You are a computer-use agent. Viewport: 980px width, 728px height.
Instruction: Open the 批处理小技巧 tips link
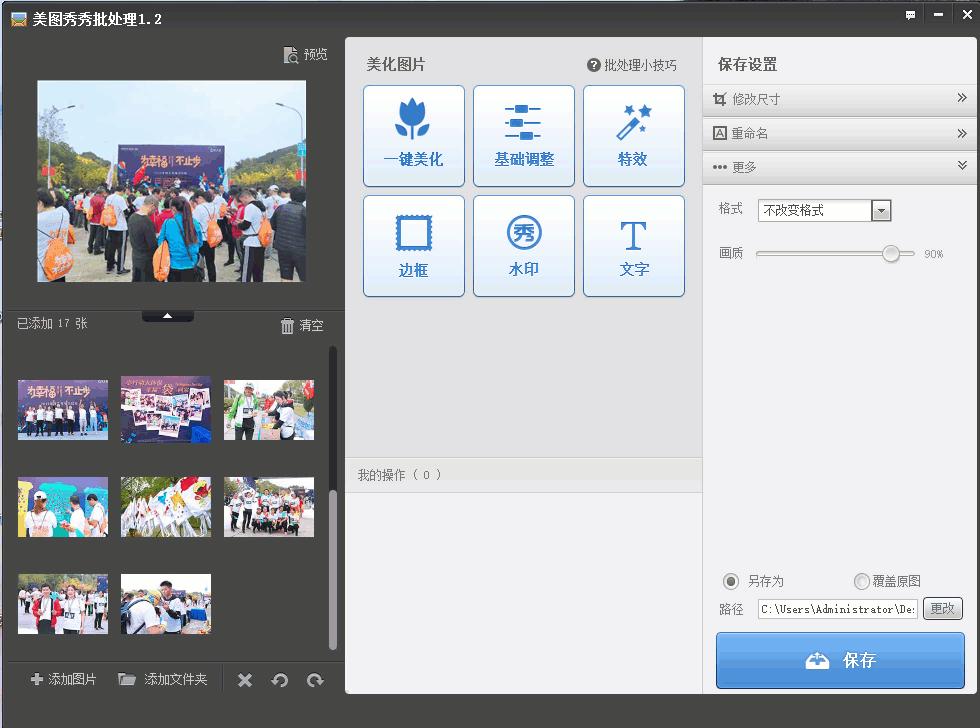[632, 65]
